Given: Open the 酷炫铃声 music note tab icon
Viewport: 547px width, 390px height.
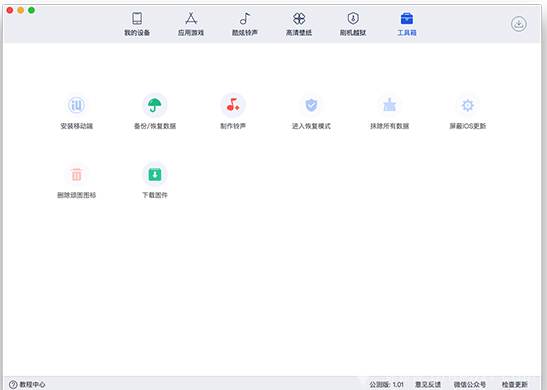Looking at the screenshot, I should pyautogui.click(x=245, y=18).
